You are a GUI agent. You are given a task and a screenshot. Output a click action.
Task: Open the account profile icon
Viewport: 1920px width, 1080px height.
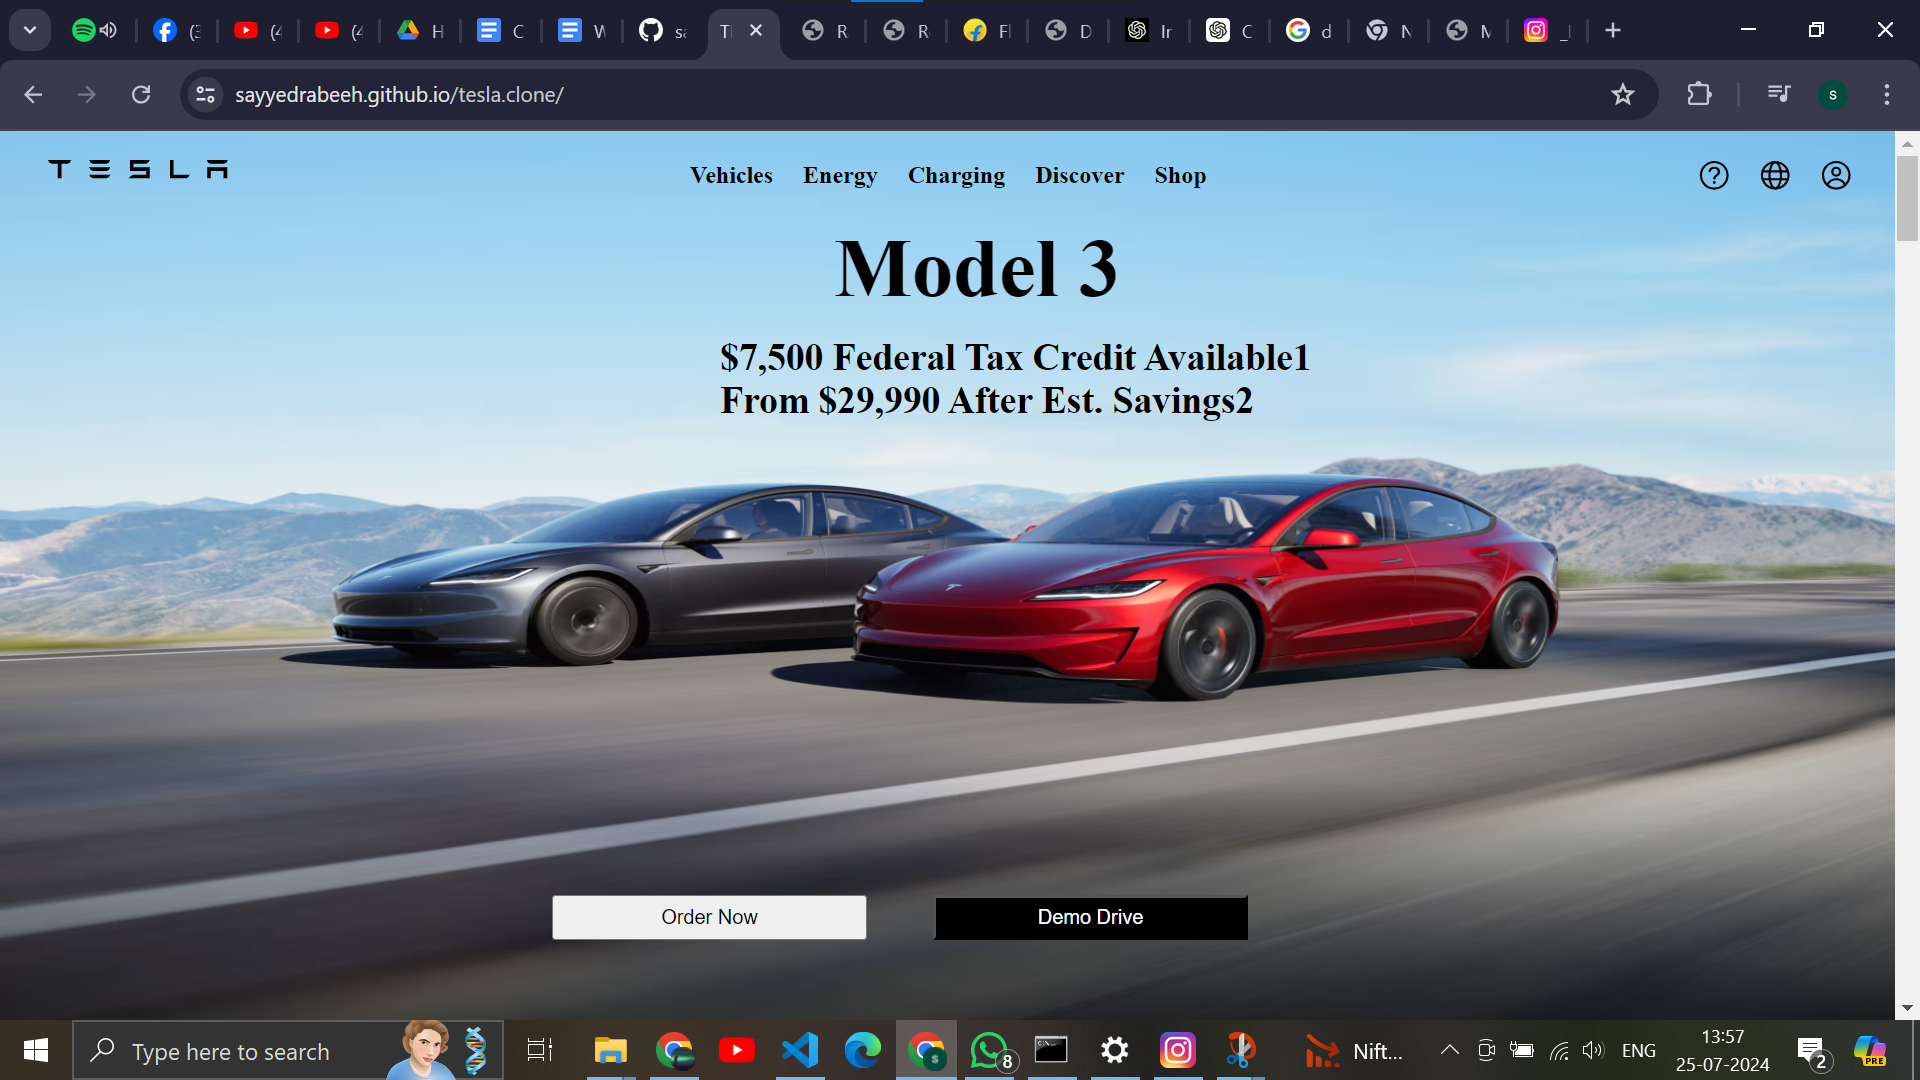pyautogui.click(x=1836, y=176)
